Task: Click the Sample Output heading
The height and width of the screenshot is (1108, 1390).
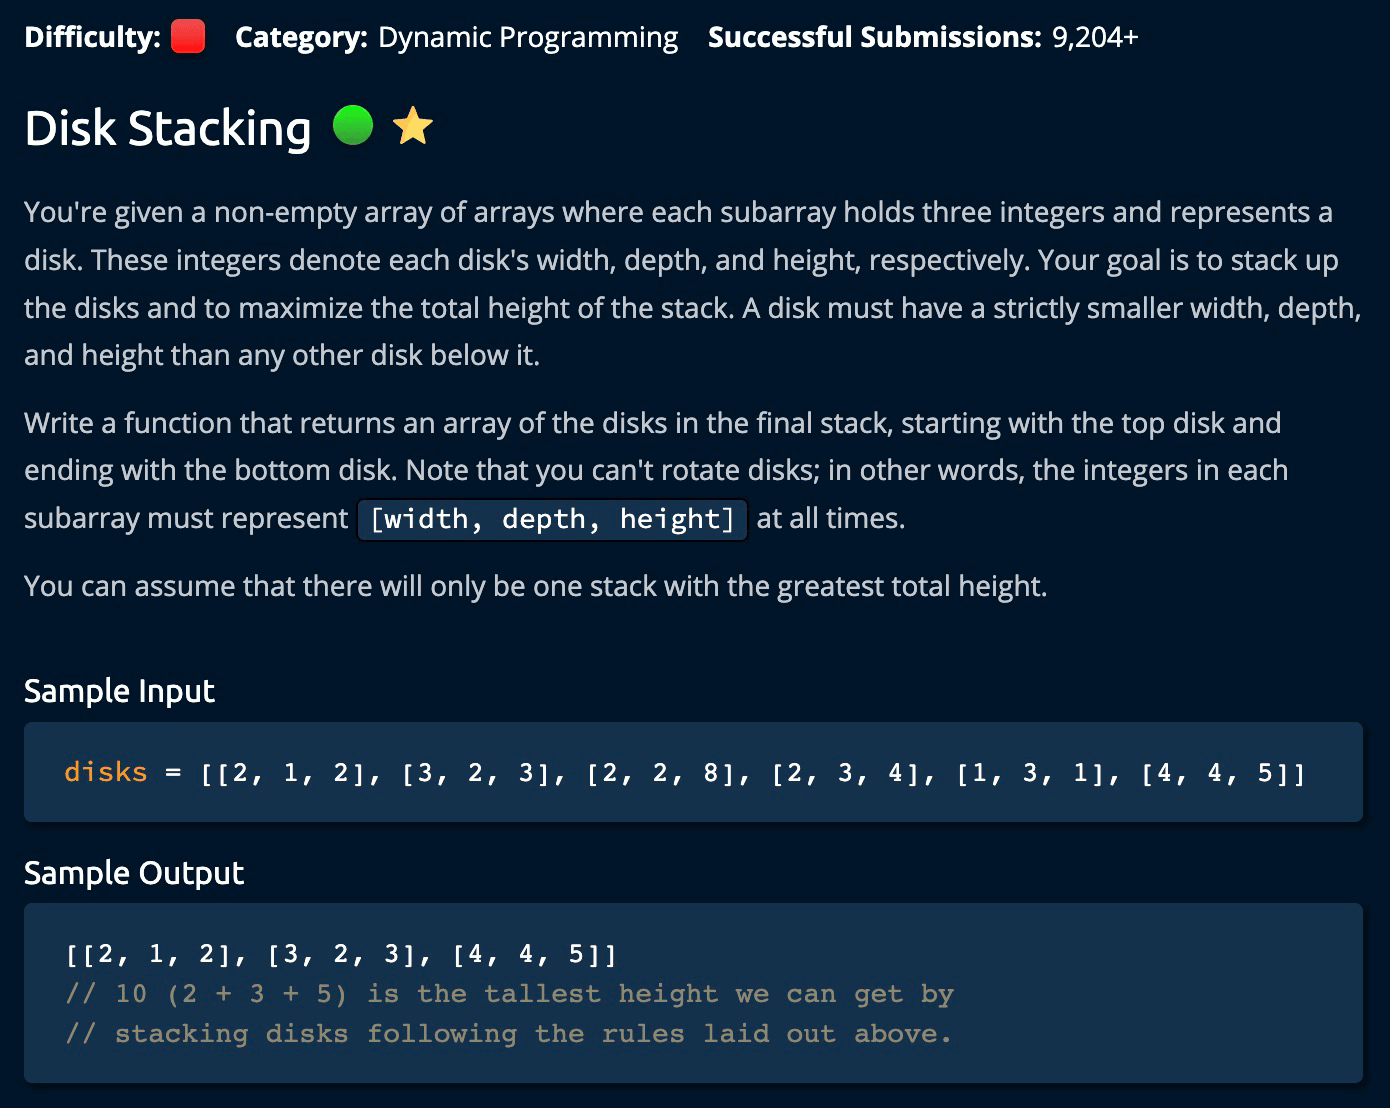Action: (x=134, y=873)
